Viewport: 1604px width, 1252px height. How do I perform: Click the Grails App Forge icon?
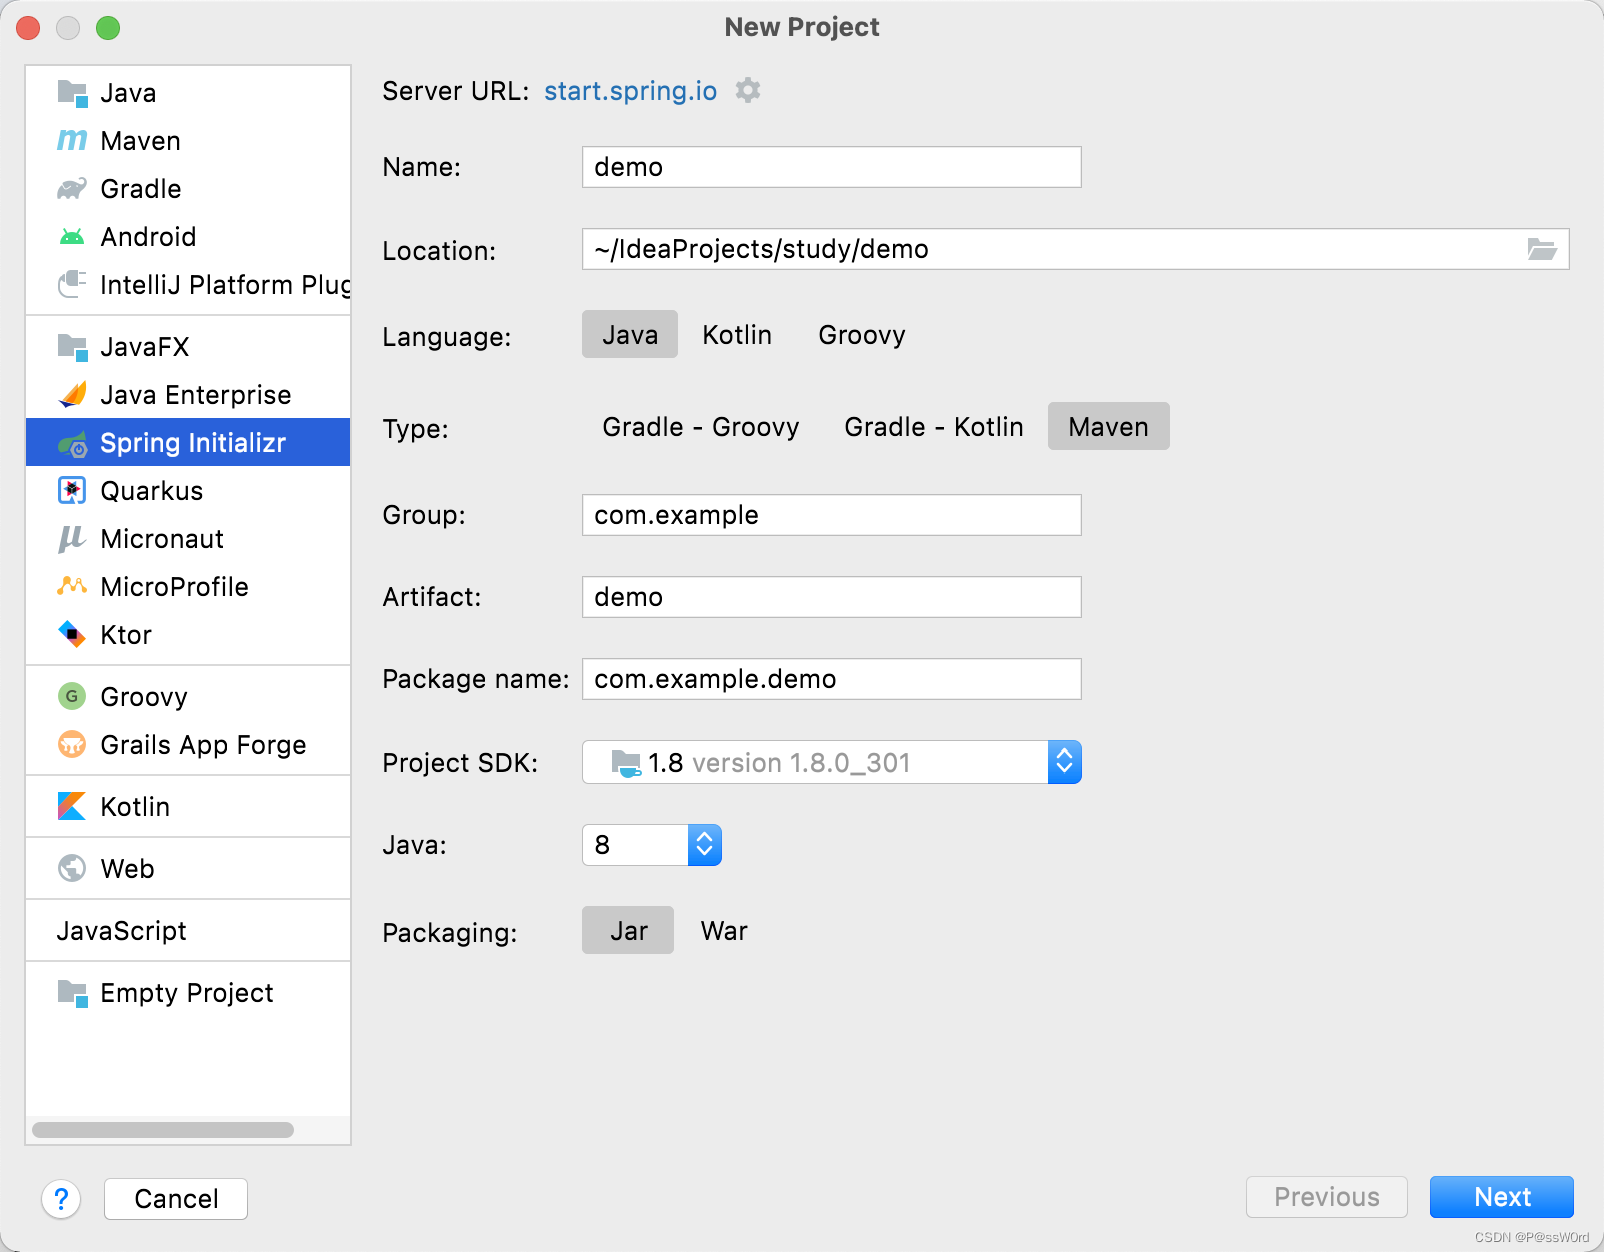[72, 745]
